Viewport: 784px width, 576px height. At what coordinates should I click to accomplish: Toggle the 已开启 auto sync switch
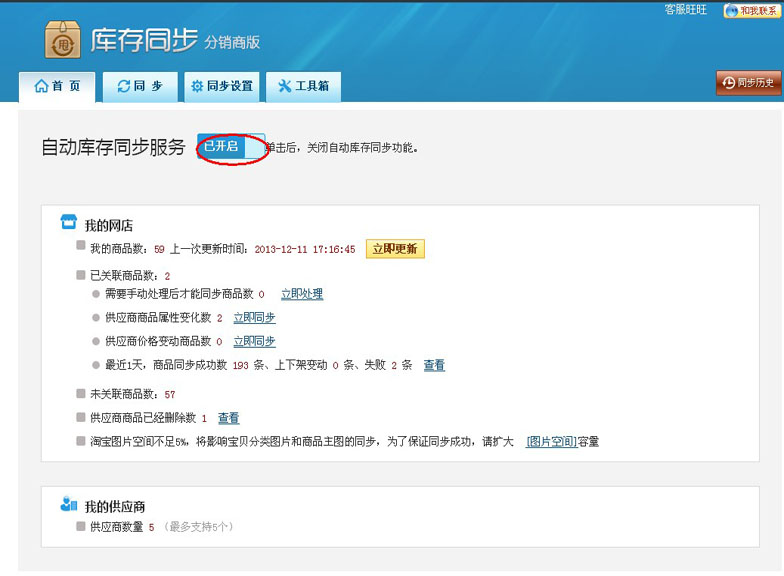(x=231, y=146)
